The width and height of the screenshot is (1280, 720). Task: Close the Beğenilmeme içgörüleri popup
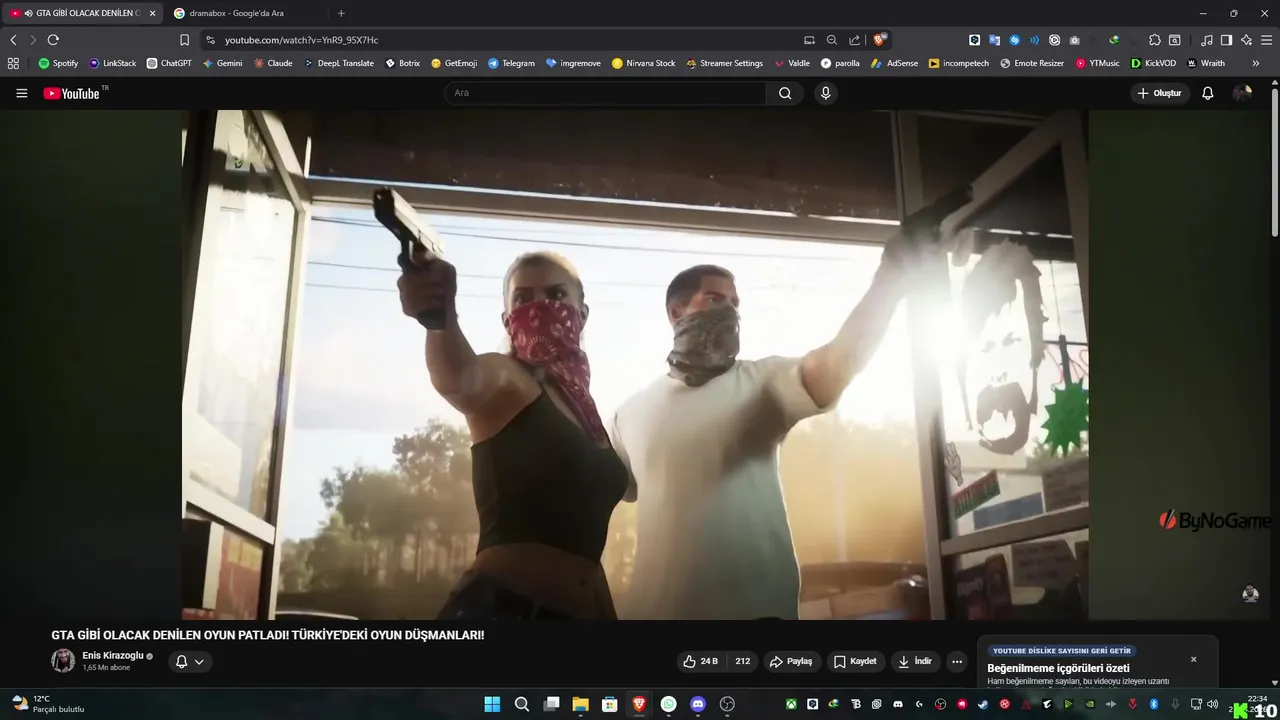point(1193,659)
